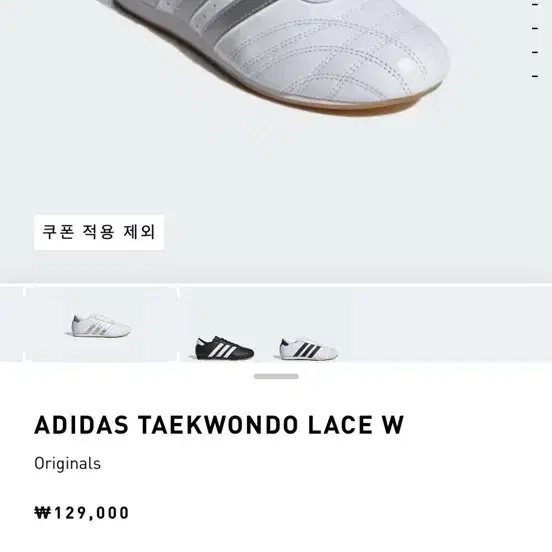Jump to the second image indicator dash
Screen dimensions: 552x552
point(535,28)
